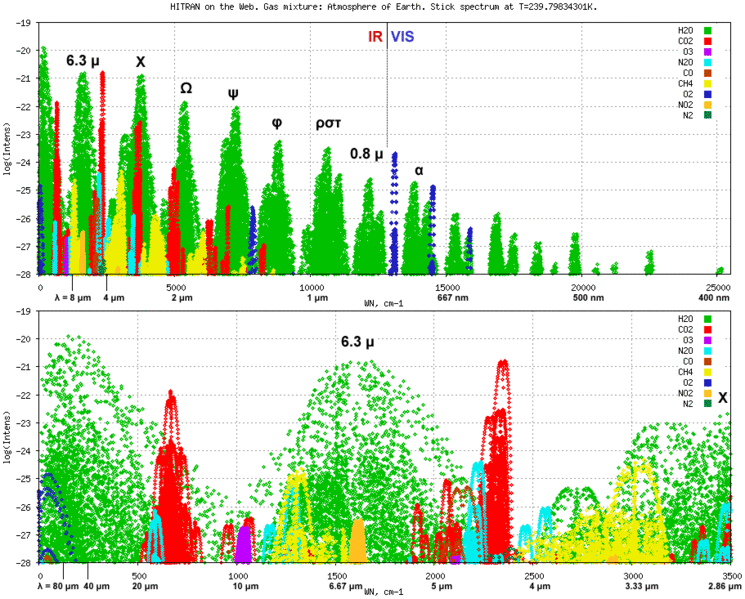
Task: Click the '10 µm' axis label
Action: point(245,586)
